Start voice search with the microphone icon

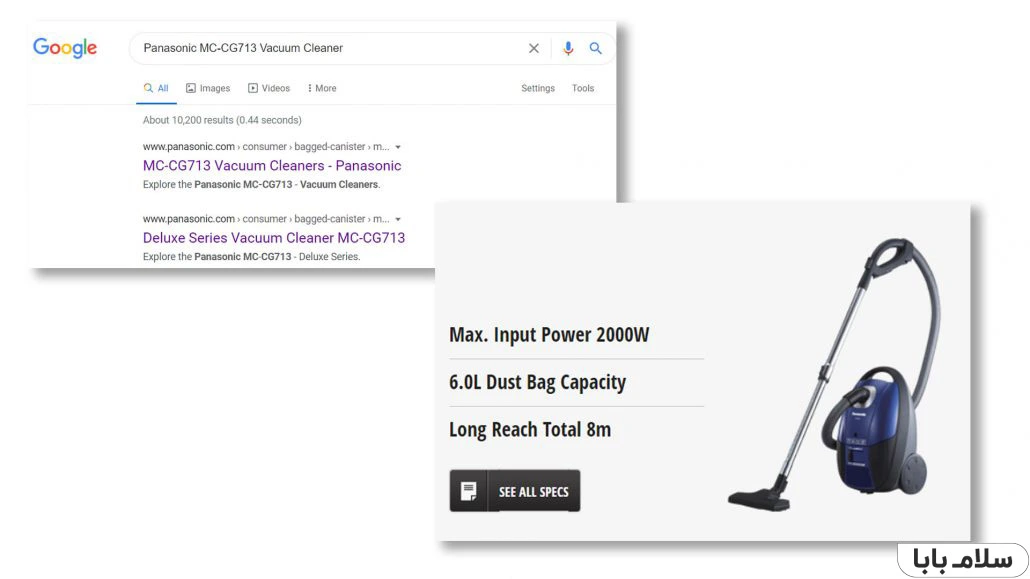[568, 48]
